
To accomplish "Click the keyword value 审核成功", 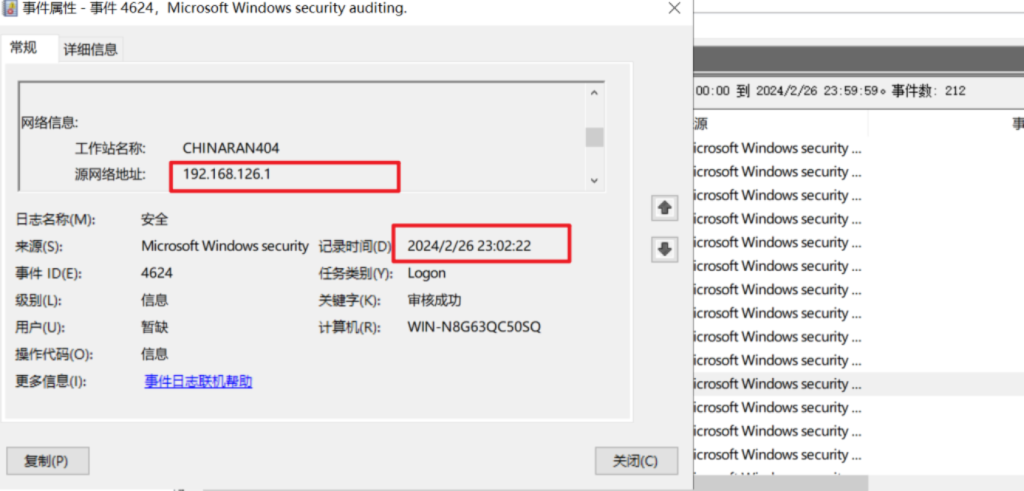I will click(434, 300).
